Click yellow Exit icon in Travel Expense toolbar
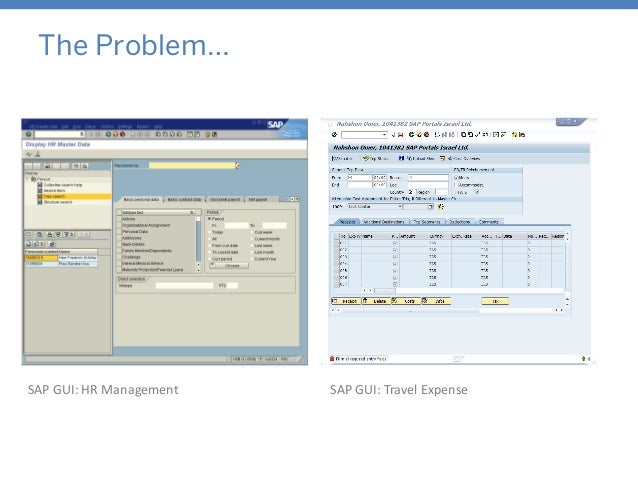 click(419, 134)
